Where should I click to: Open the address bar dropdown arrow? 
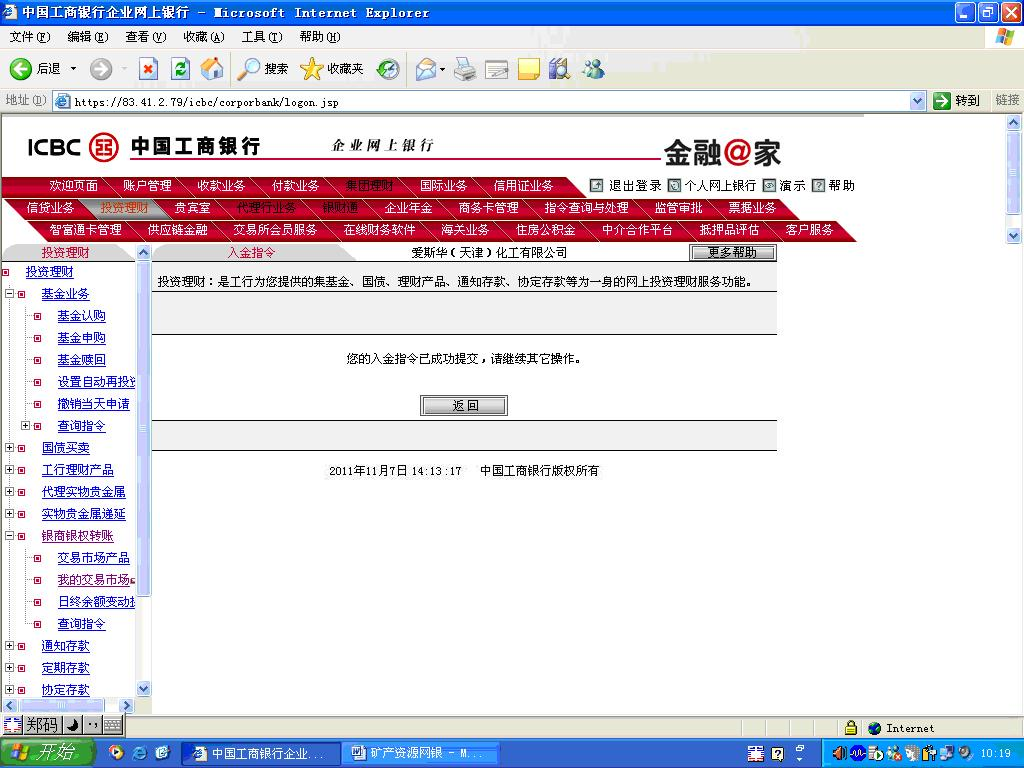(x=918, y=101)
